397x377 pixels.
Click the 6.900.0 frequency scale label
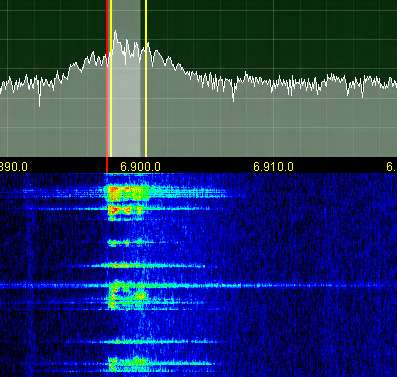[x=140, y=166]
